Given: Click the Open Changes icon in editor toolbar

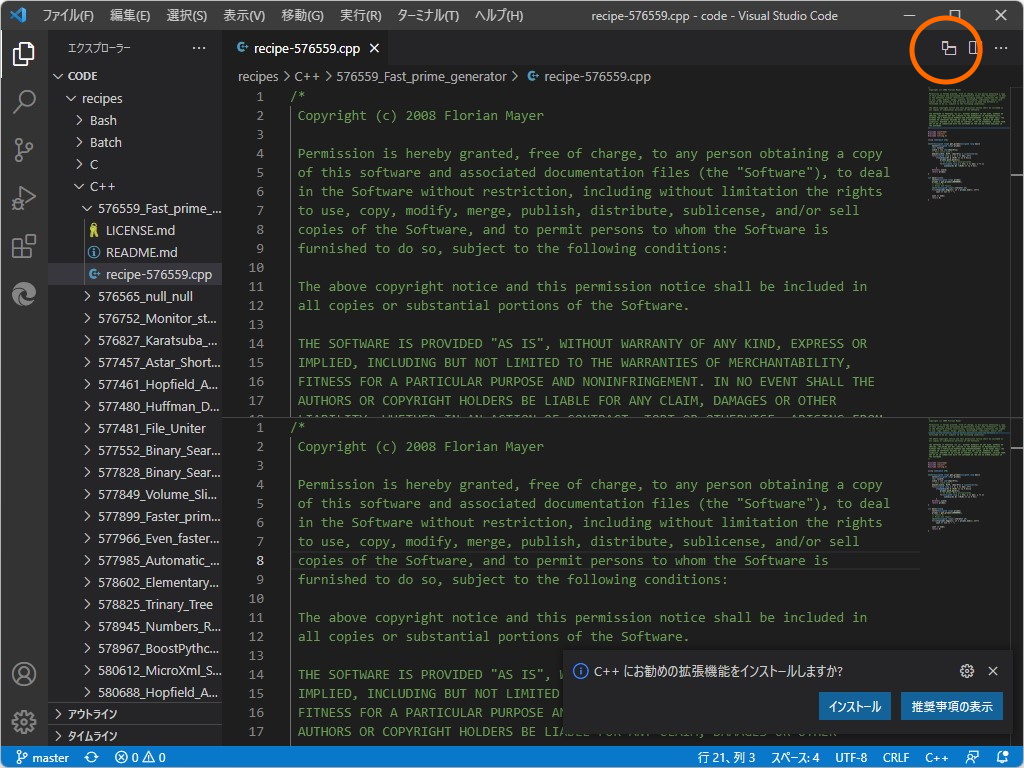Looking at the screenshot, I should pyautogui.click(x=948, y=48).
